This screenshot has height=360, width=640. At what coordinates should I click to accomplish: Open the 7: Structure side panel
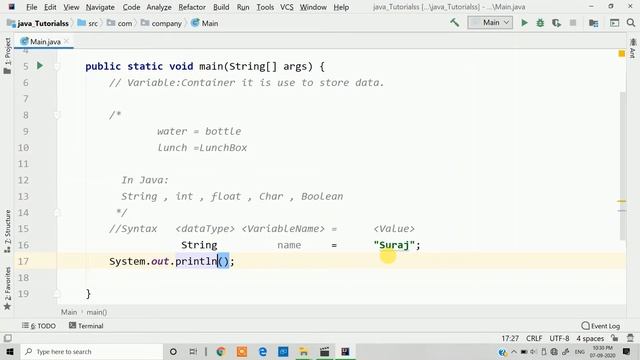click(7, 231)
